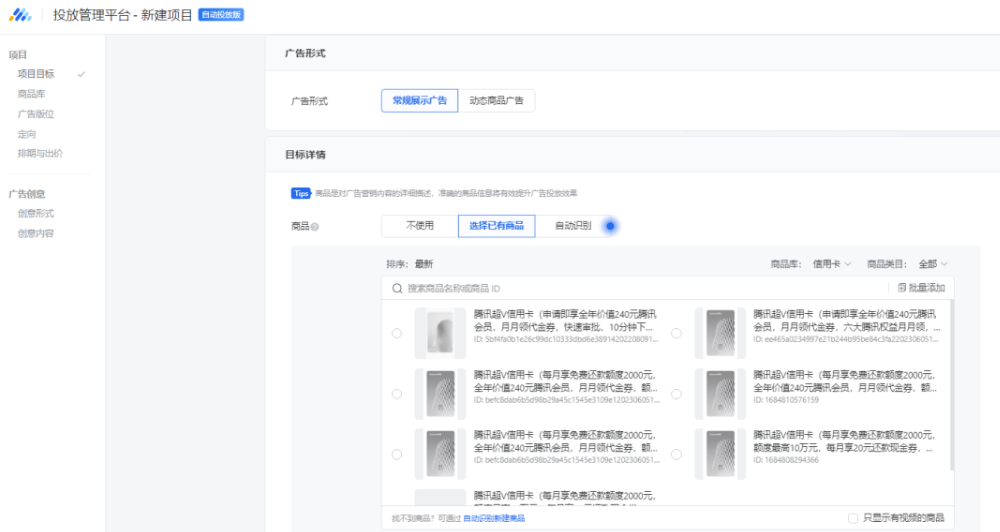Change the 排序 最新 sort option
The image size is (1000, 532).
pos(423,264)
